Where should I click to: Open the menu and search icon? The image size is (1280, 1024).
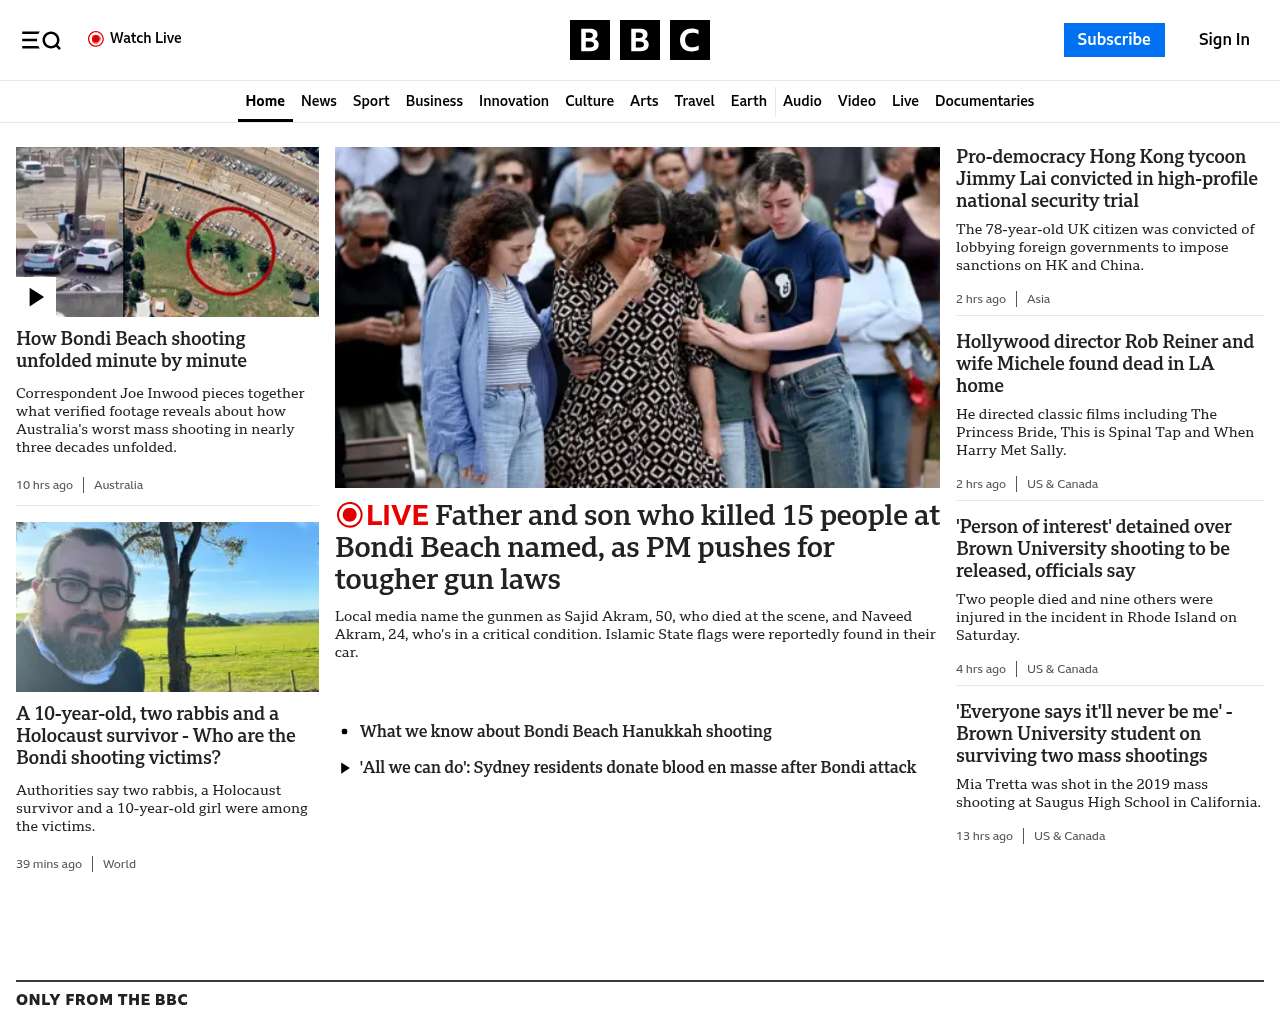41,40
